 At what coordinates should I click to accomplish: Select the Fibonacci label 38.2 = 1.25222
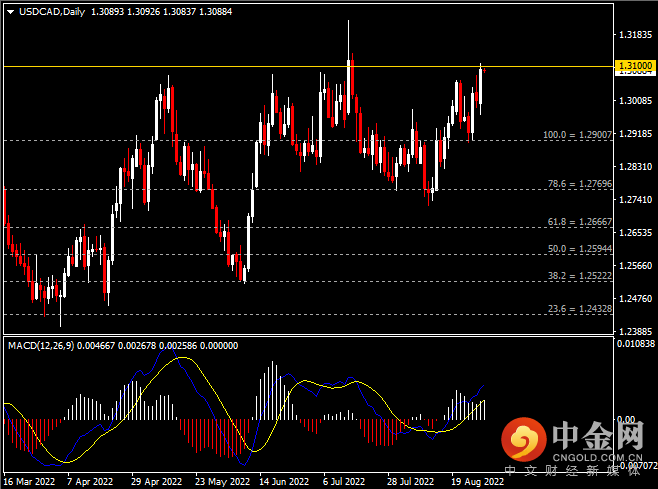click(580, 276)
